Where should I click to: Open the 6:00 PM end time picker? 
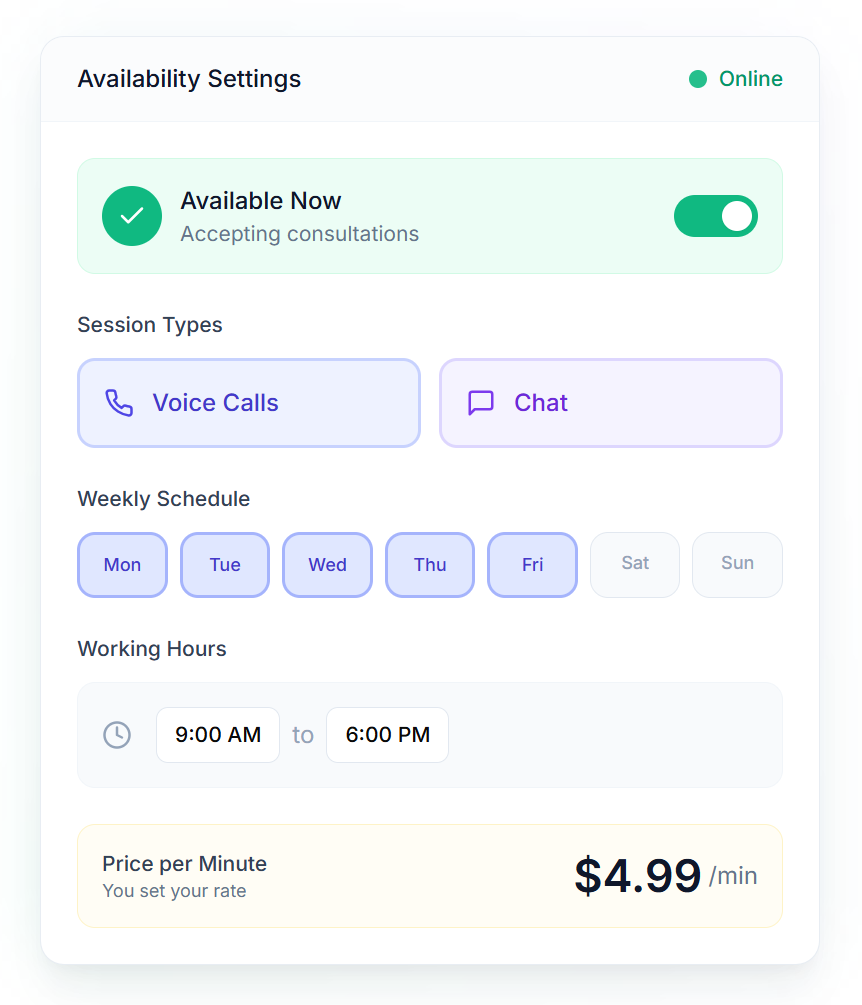coord(387,735)
